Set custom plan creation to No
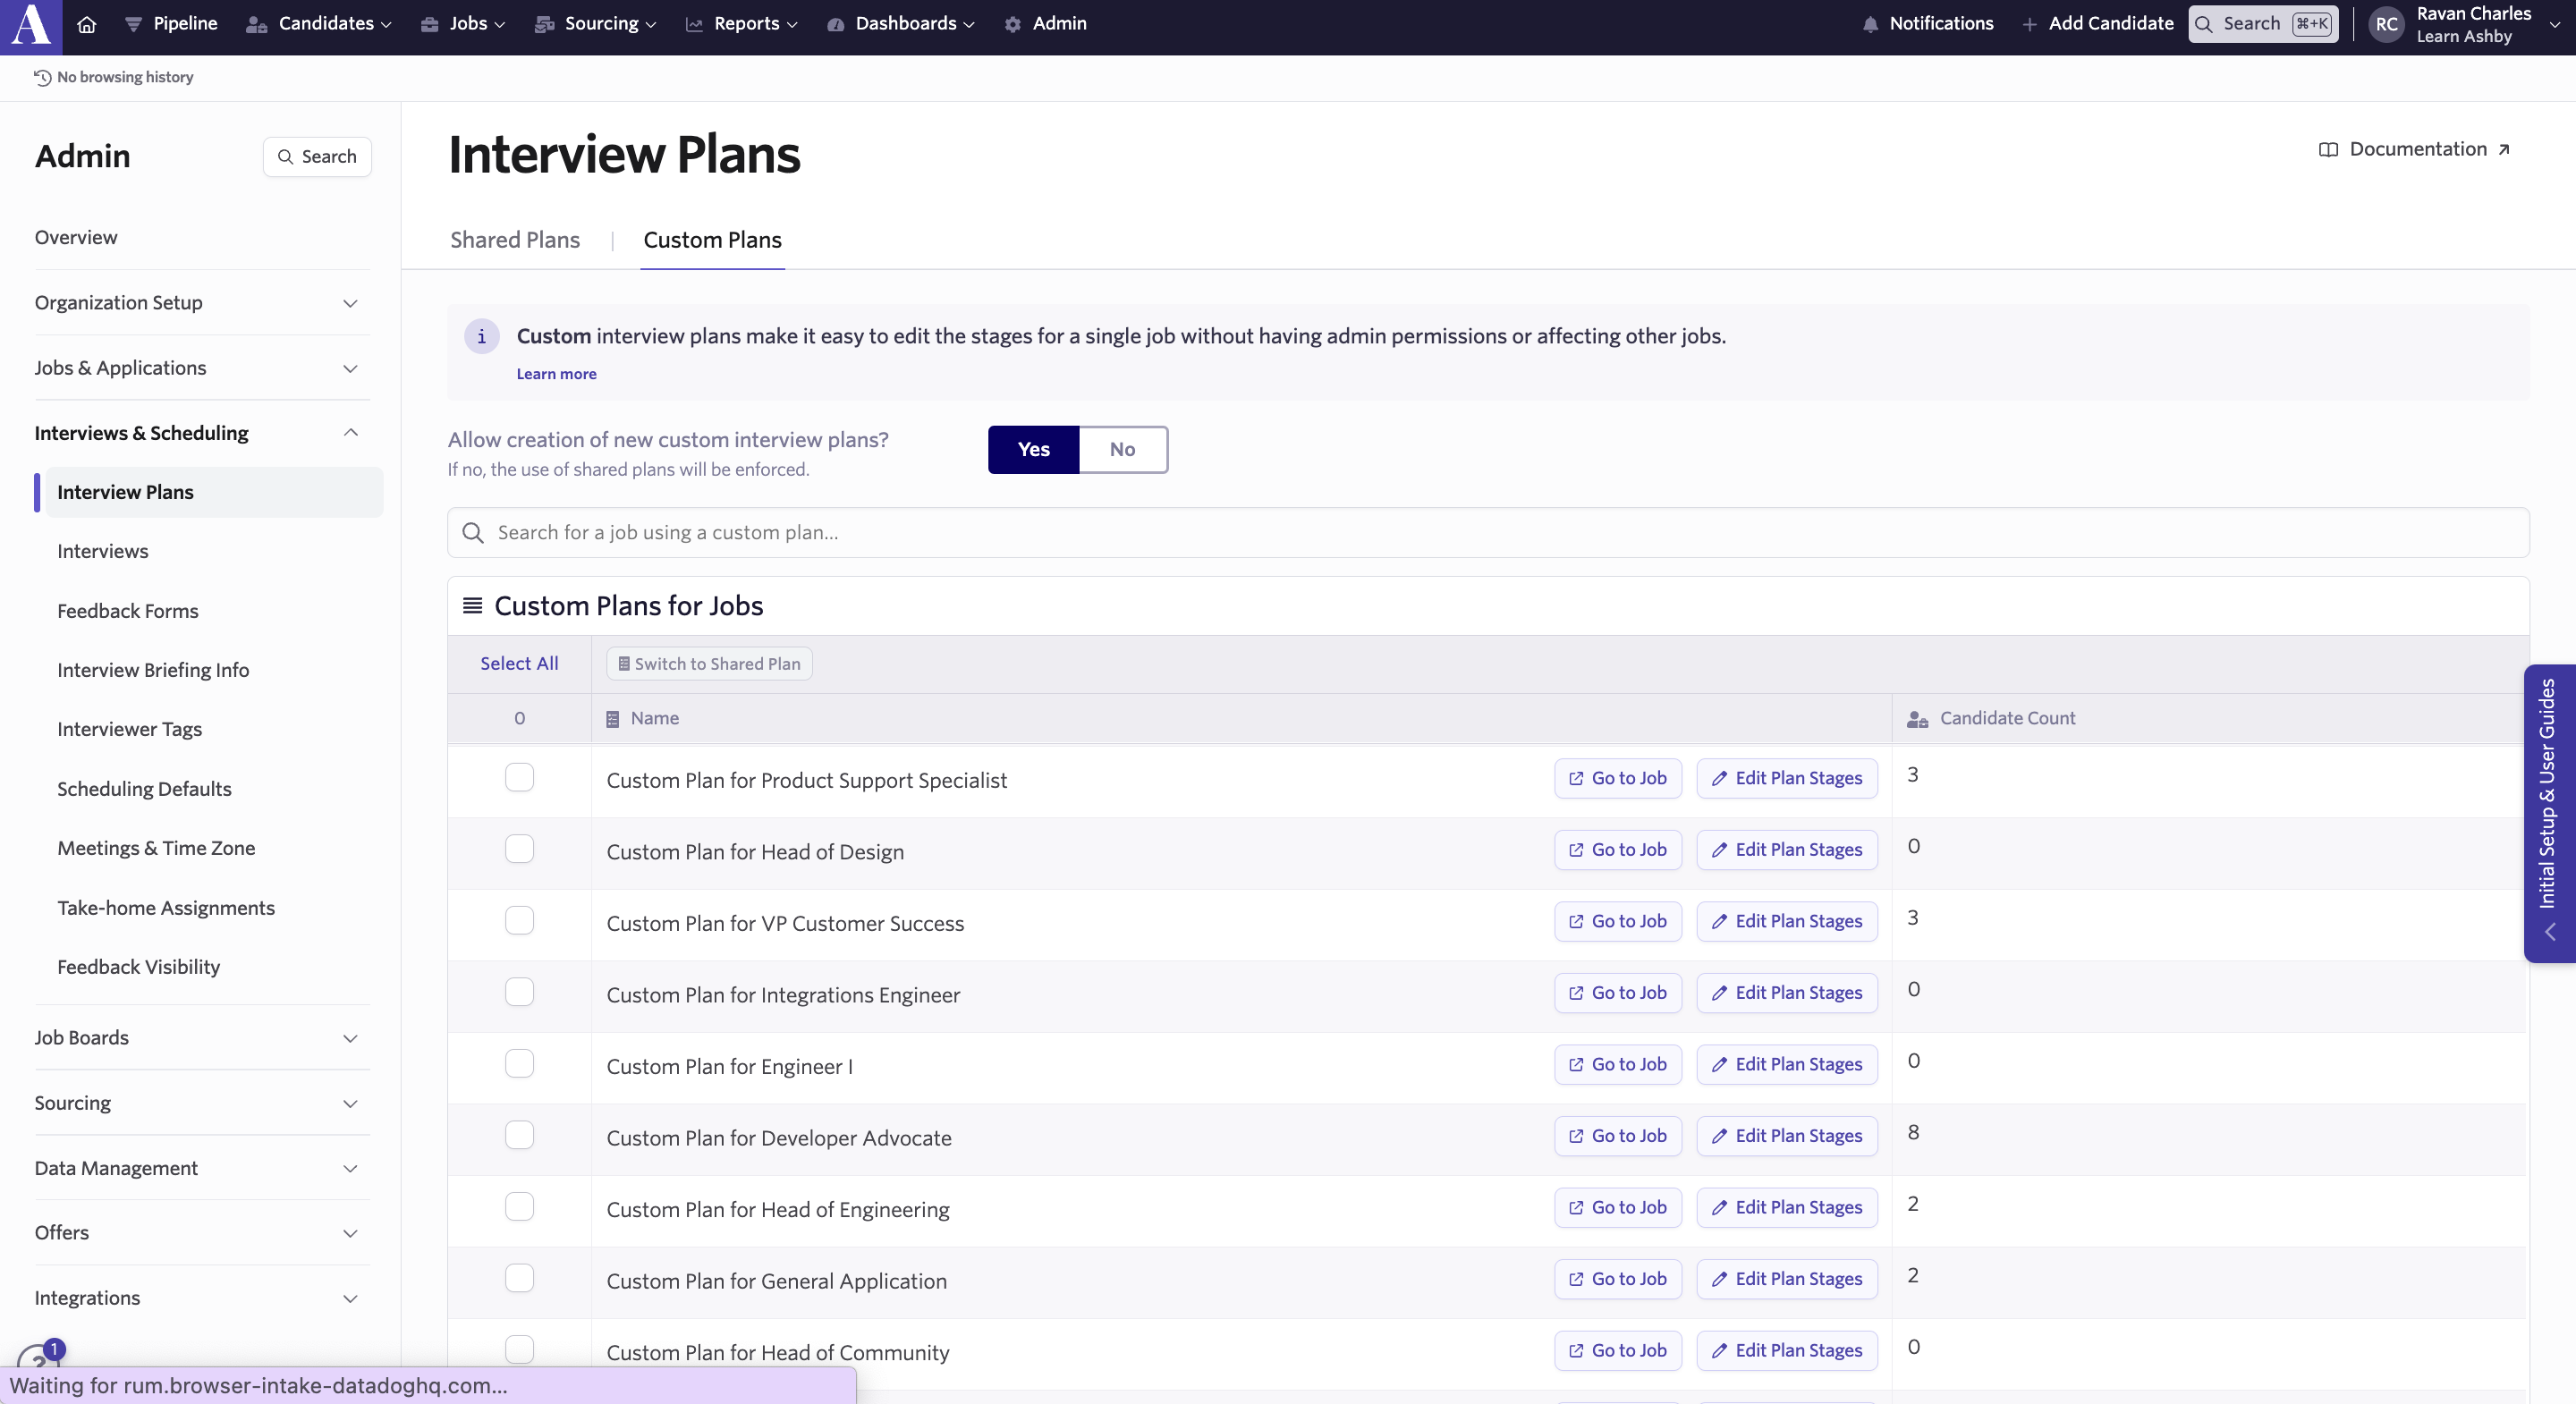Image resolution: width=2576 pixels, height=1404 pixels. pyautogui.click(x=1122, y=449)
